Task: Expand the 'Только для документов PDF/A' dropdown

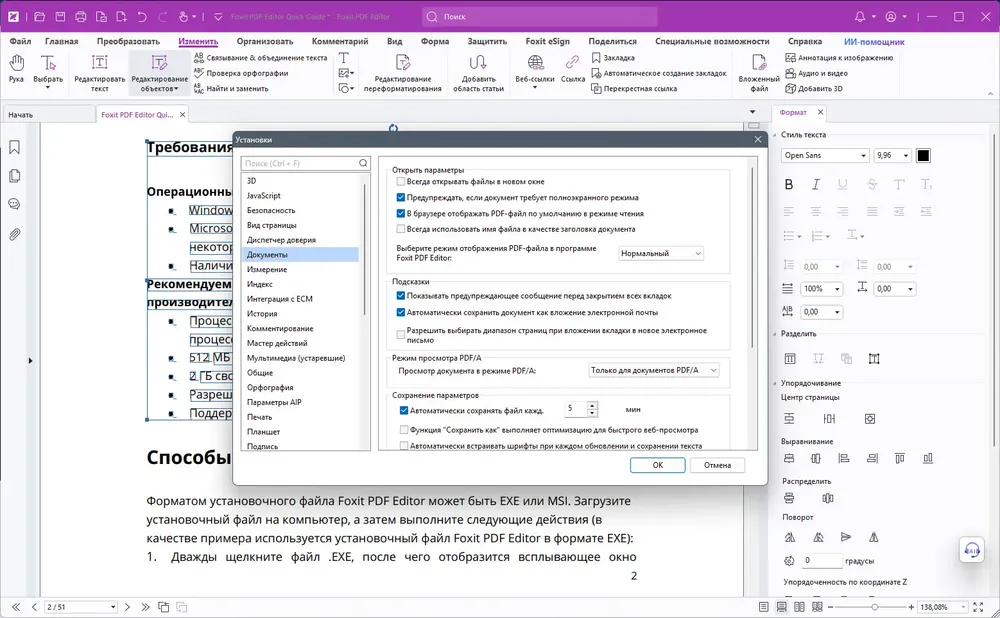Action: pyautogui.click(x=654, y=370)
